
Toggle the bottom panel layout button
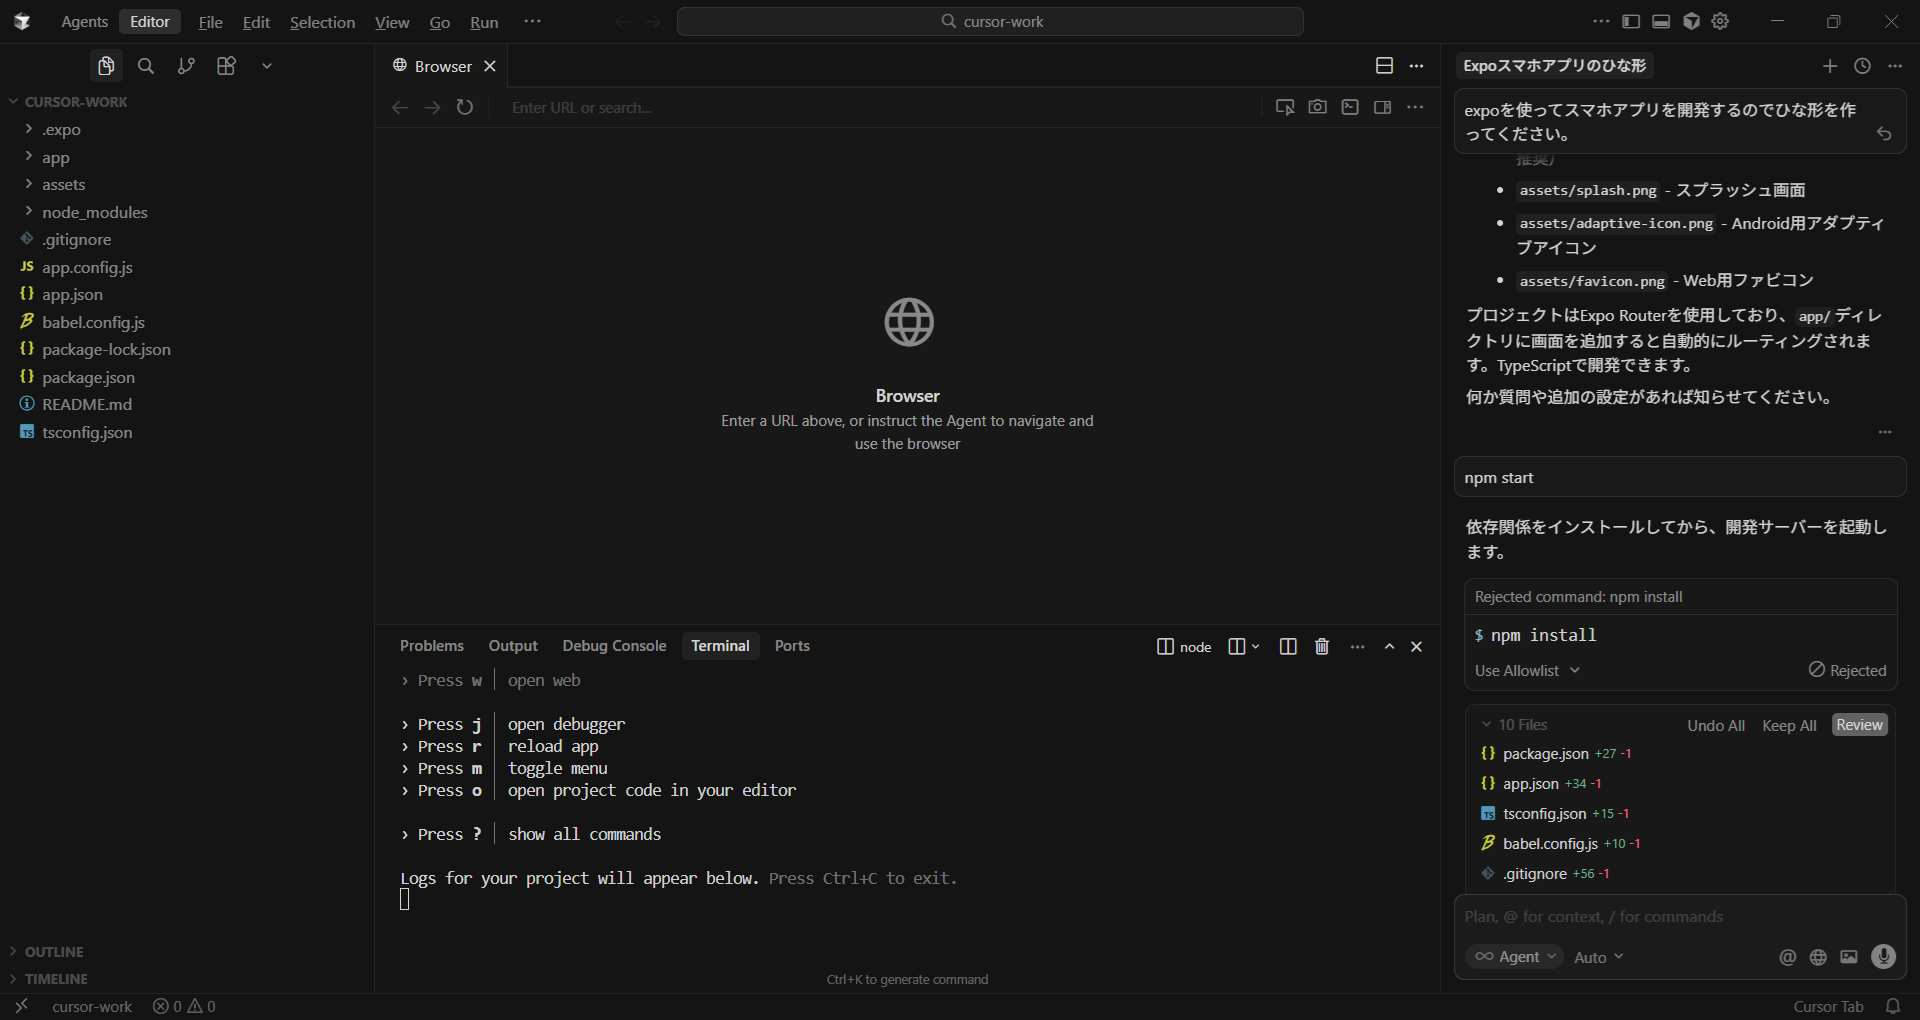[x=1661, y=21]
